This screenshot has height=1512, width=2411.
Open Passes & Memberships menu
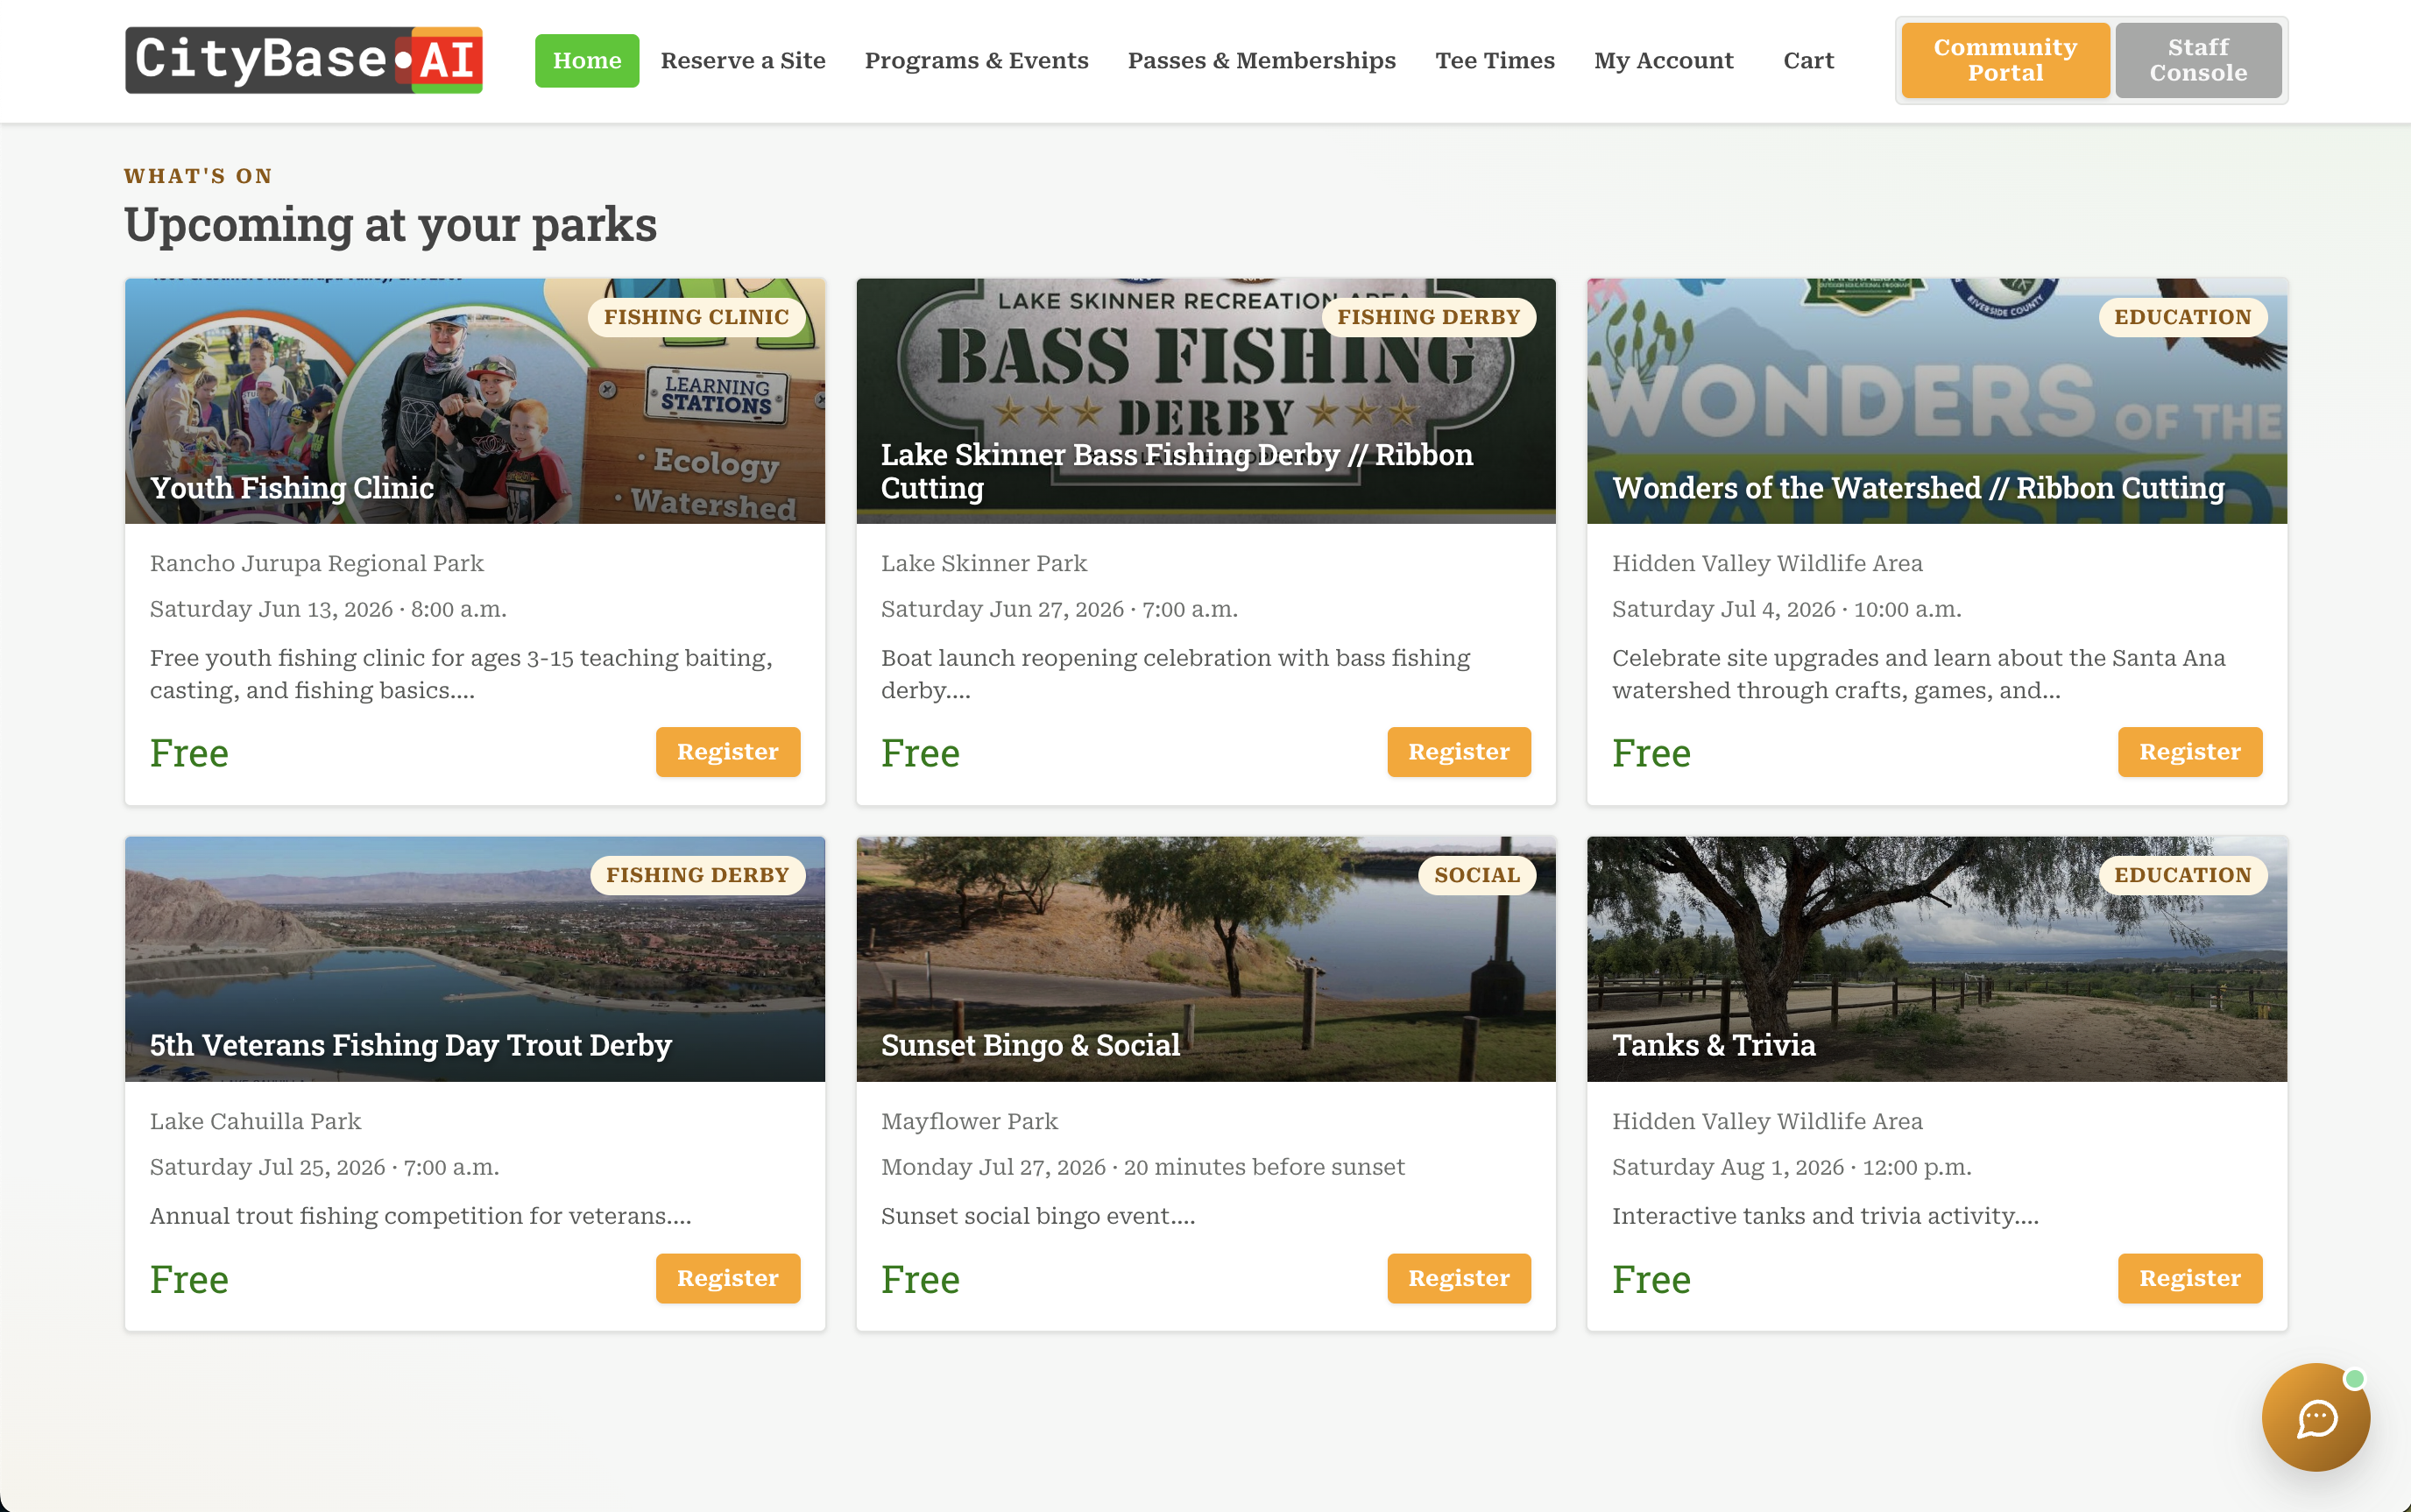[1262, 61]
